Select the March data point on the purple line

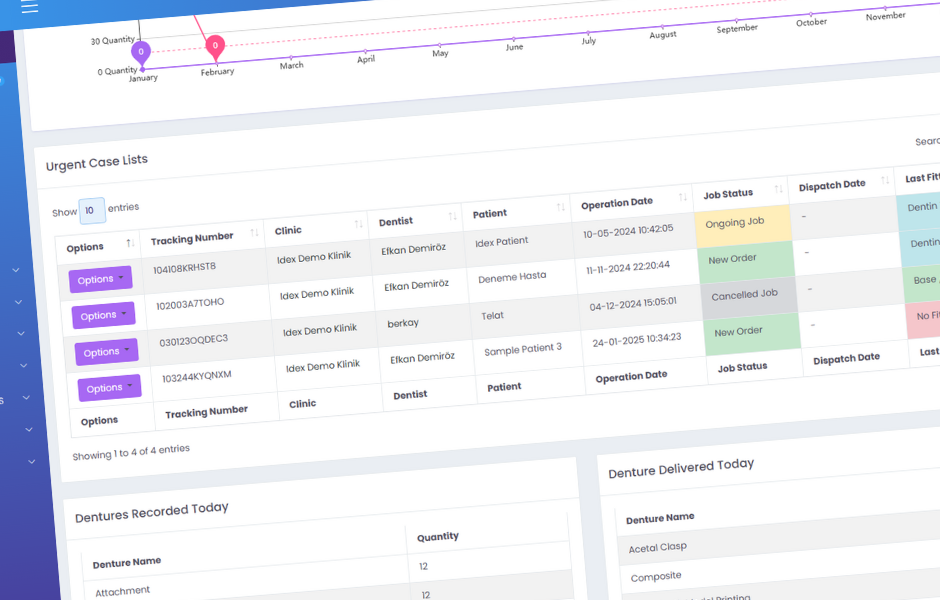(291, 58)
